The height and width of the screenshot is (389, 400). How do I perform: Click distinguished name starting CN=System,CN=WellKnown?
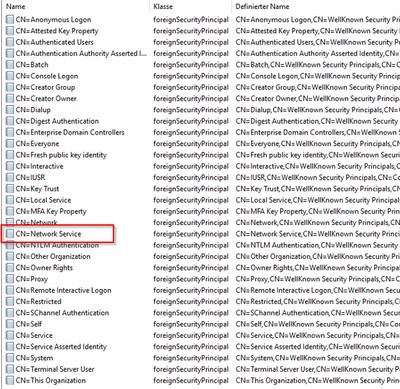click(x=318, y=358)
